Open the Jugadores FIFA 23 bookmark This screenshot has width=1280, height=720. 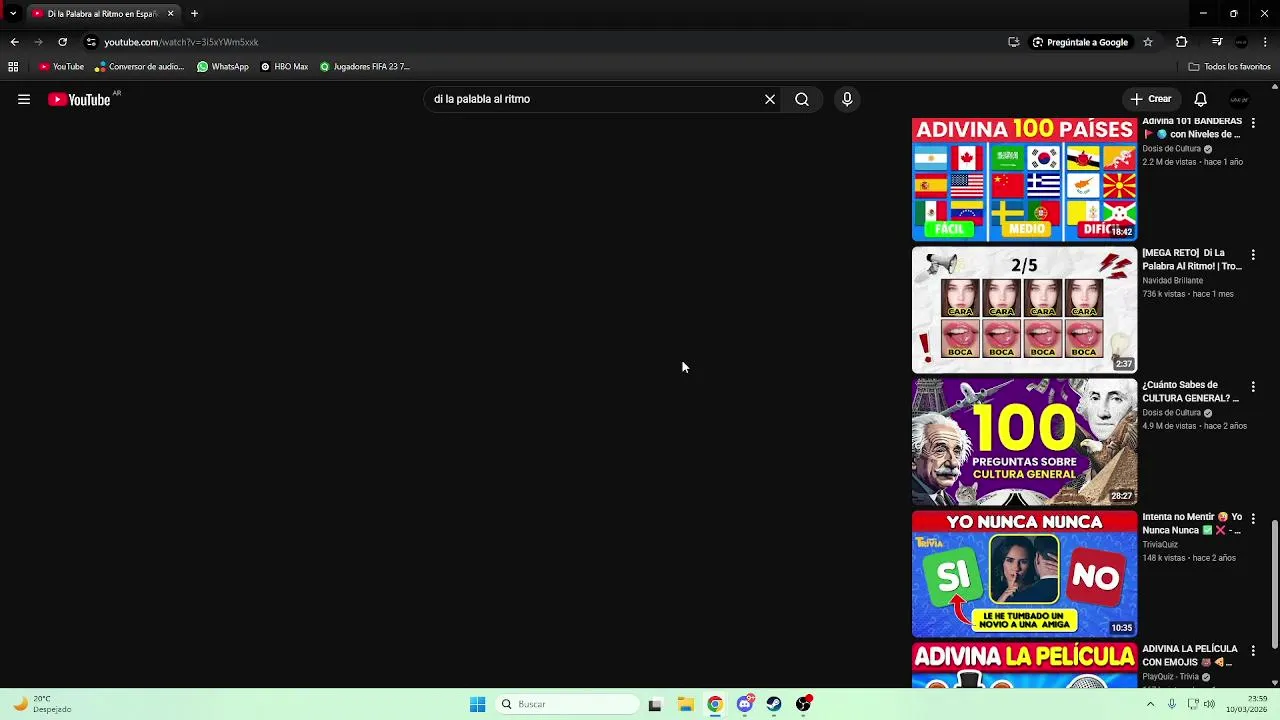pyautogui.click(x=365, y=67)
